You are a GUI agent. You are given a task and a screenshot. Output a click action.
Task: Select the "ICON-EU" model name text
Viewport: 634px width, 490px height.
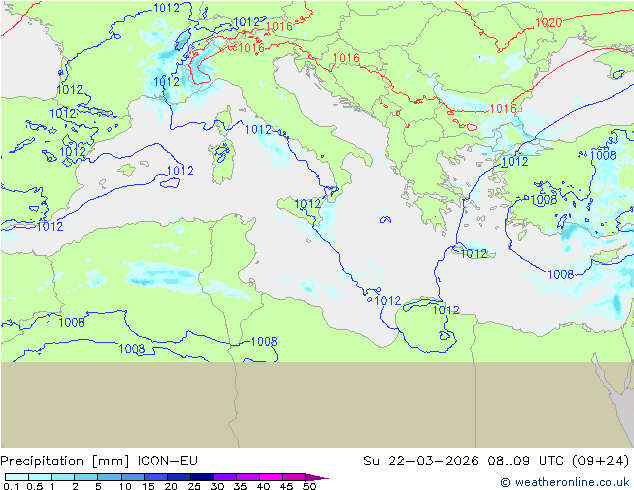pyautogui.click(x=168, y=460)
